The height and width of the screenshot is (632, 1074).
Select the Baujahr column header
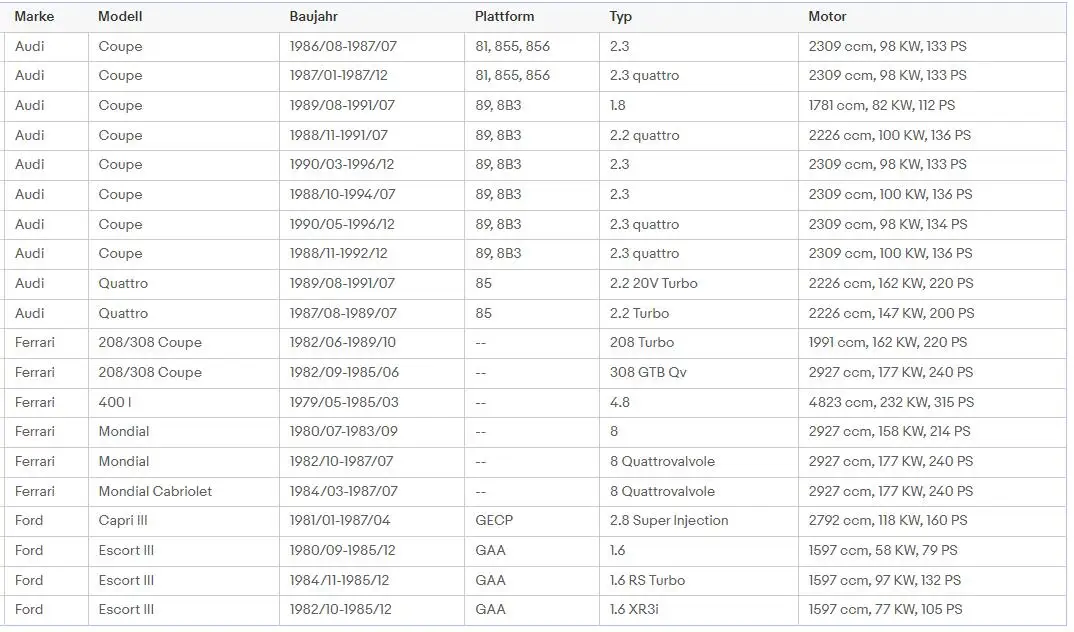pos(312,17)
